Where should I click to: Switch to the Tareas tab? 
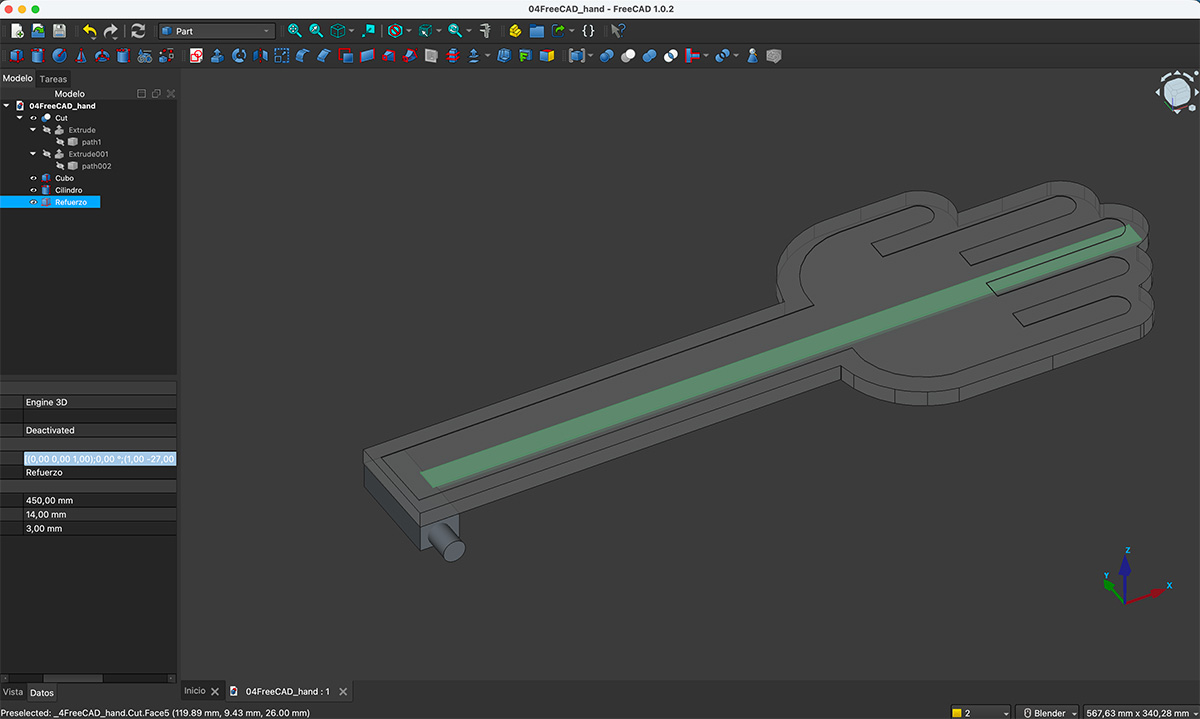point(53,78)
